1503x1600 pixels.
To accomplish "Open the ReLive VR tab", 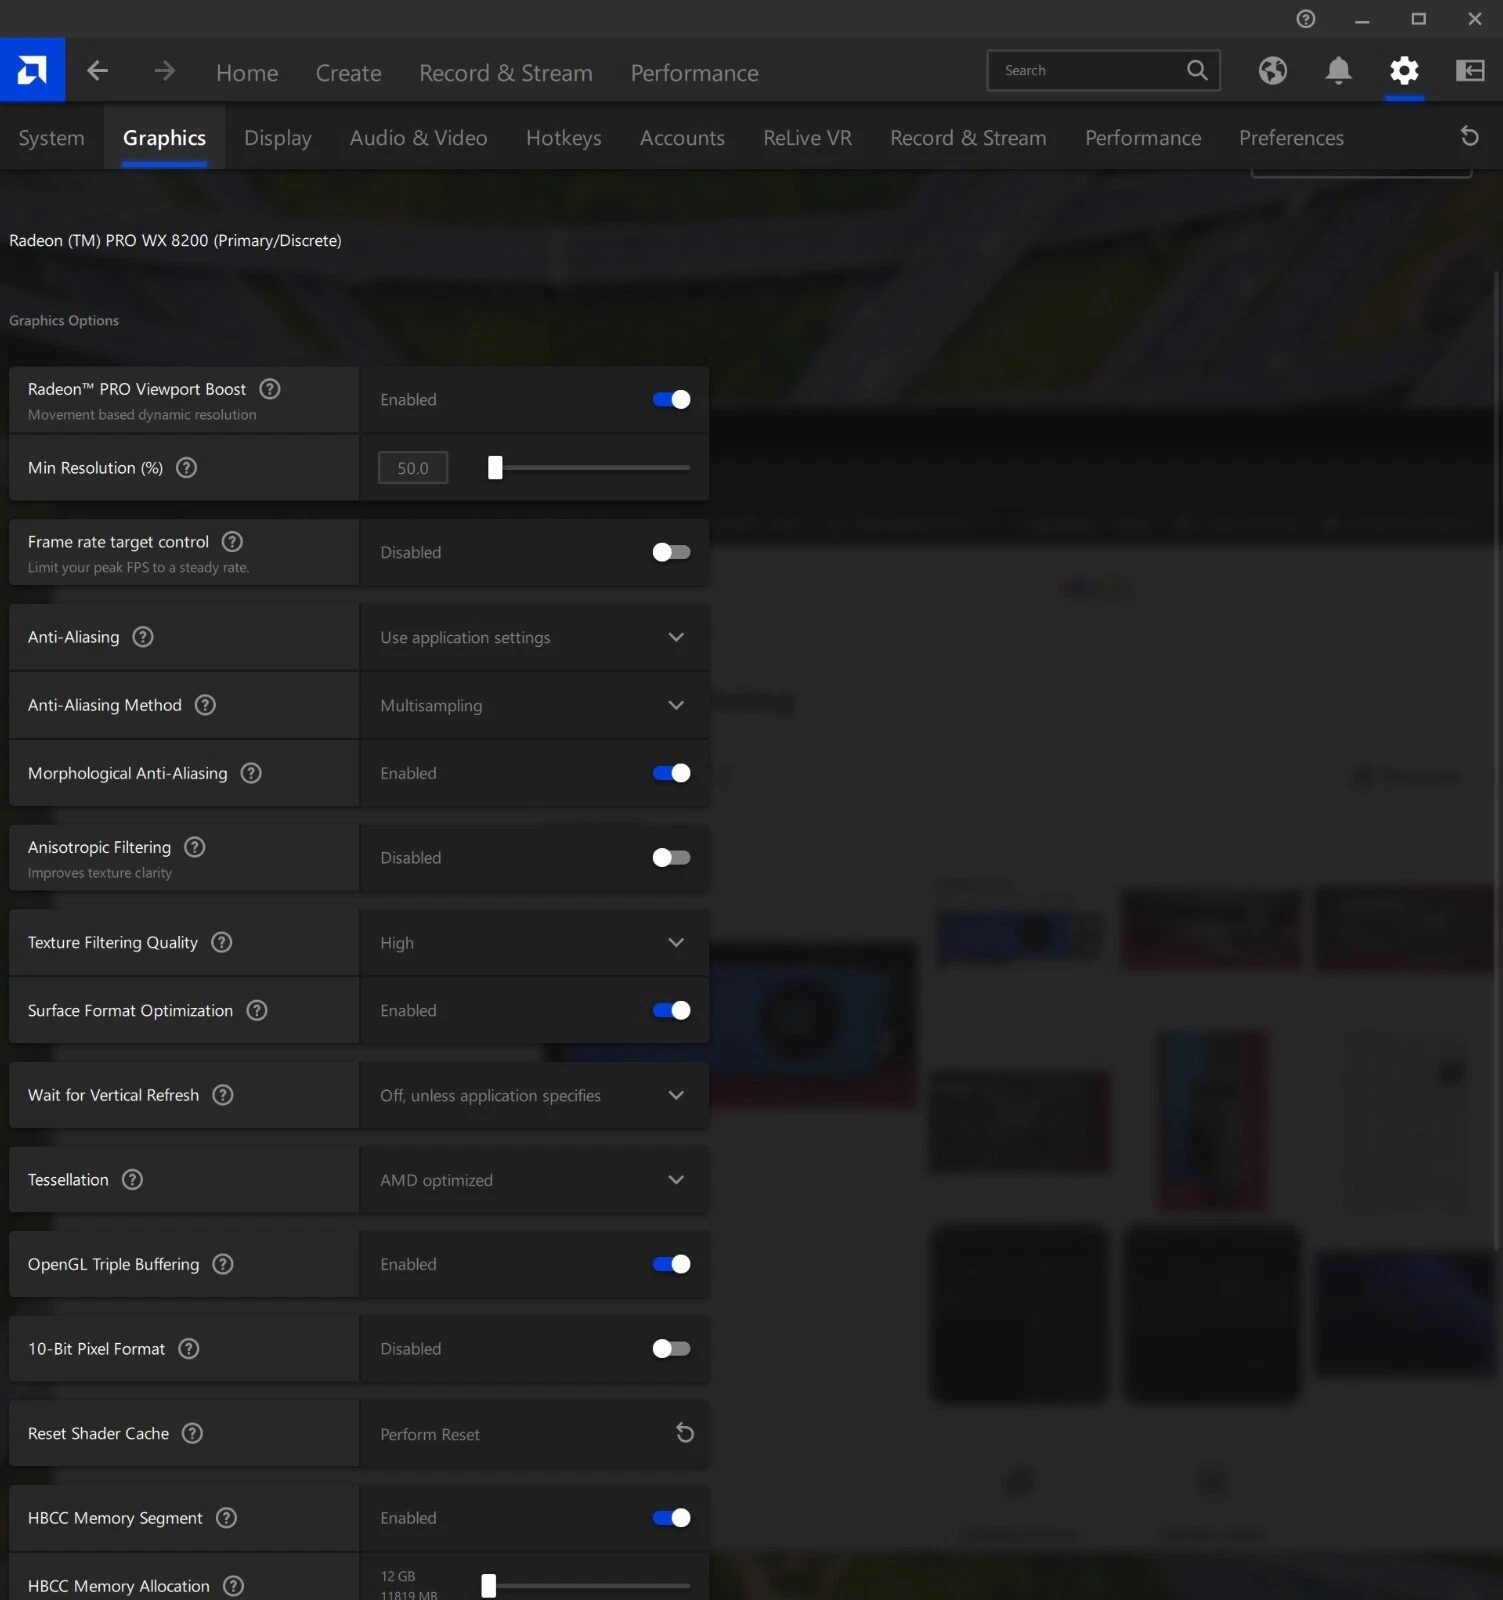I will click(x=807, y=137).
